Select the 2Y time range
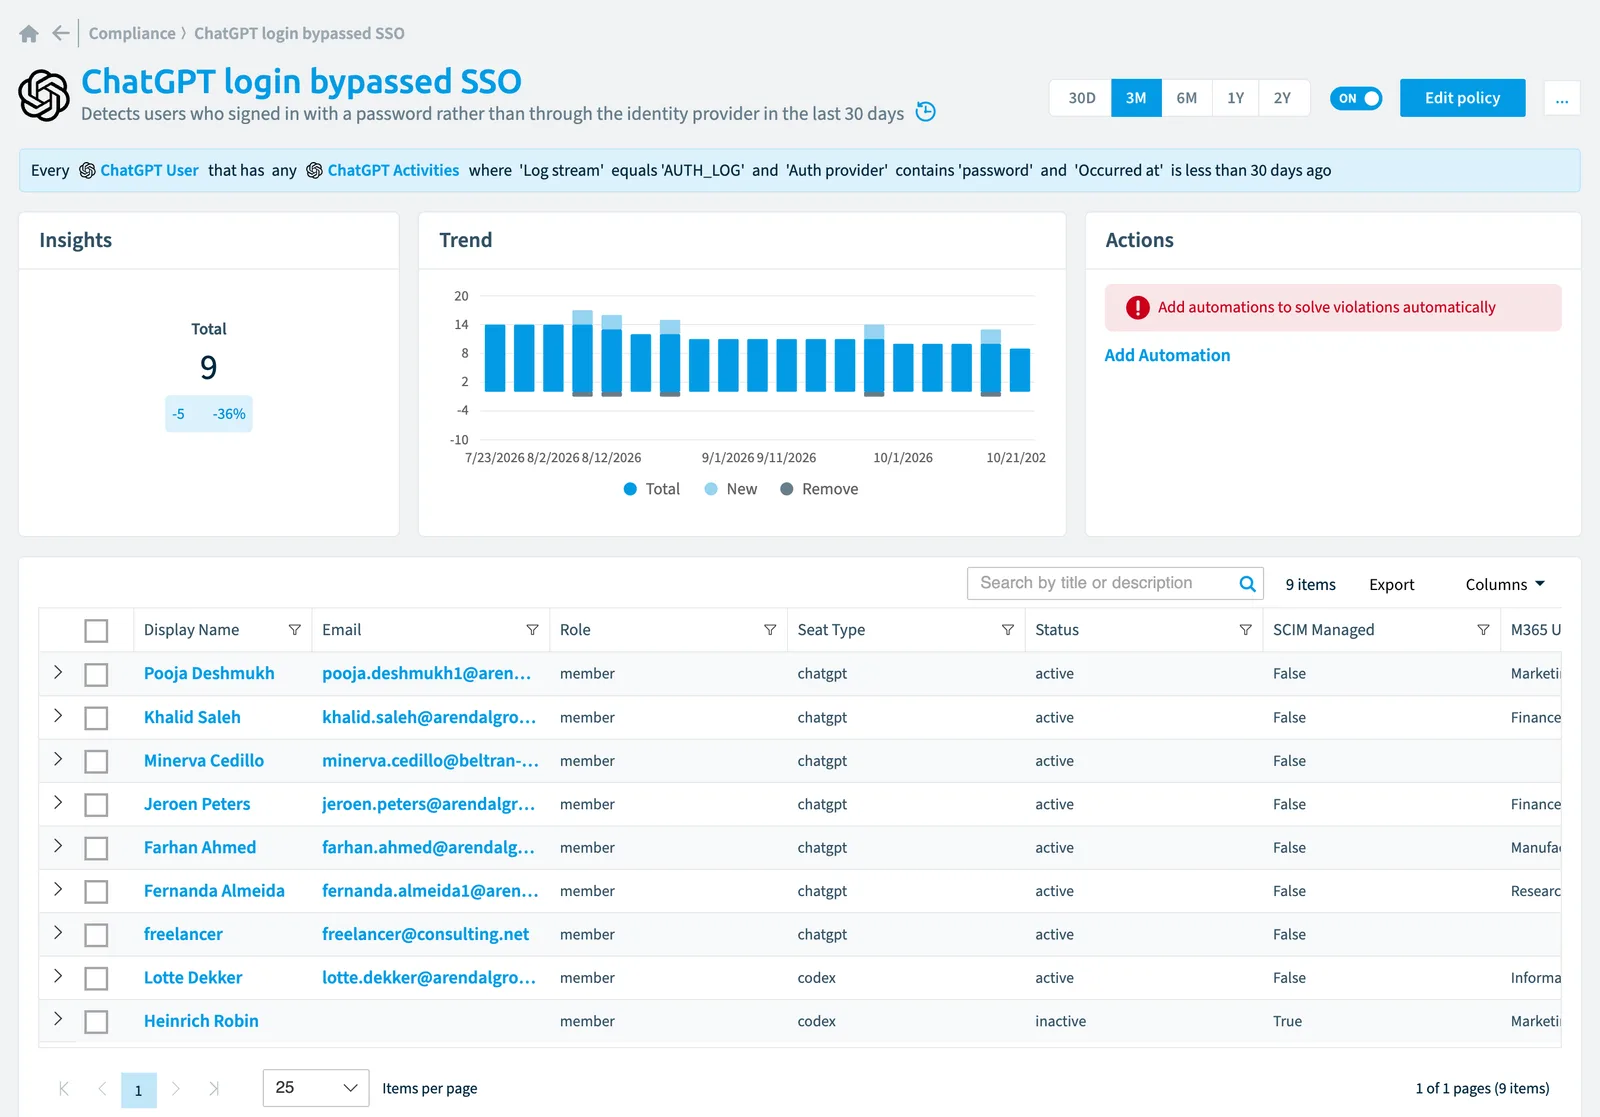The height and width of the screenshot is (1117, 1600). point(1283,98)
